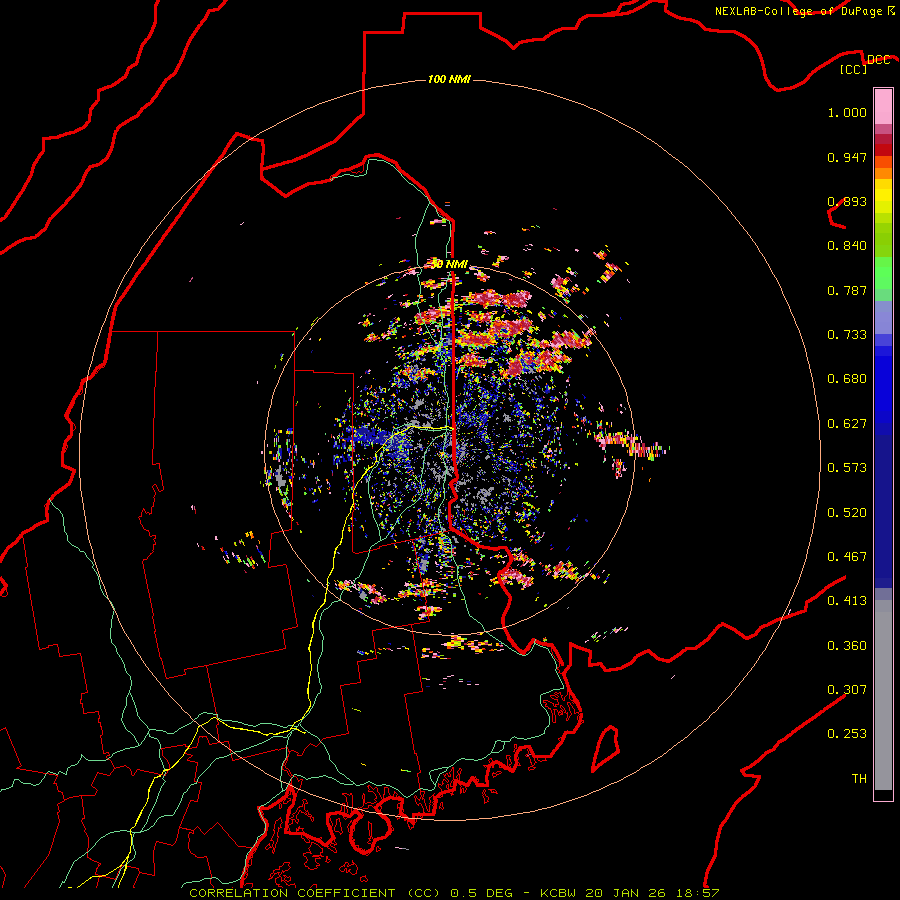Select the 1.000 scale label
Image resolution: width=900 pixels, height=900 pixels.
pyautogui.click(x=847, y=112)
